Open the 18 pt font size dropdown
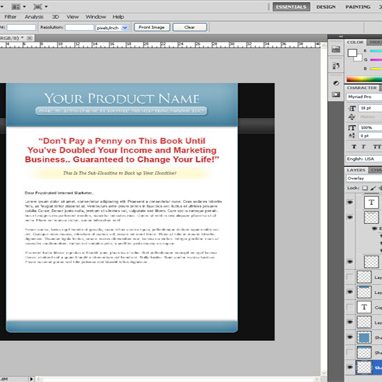The image size is (382, 382). coord(370,108)
